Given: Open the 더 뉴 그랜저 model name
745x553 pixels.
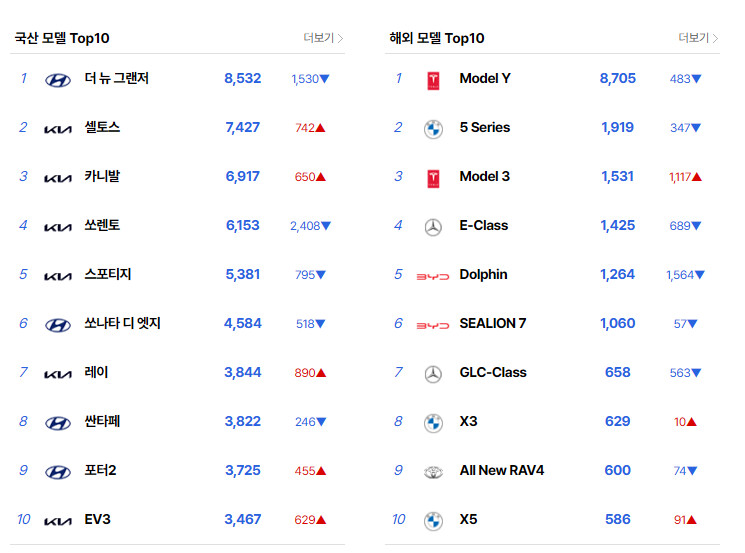Looking at the screenshot, I should (x=116, y=78).
